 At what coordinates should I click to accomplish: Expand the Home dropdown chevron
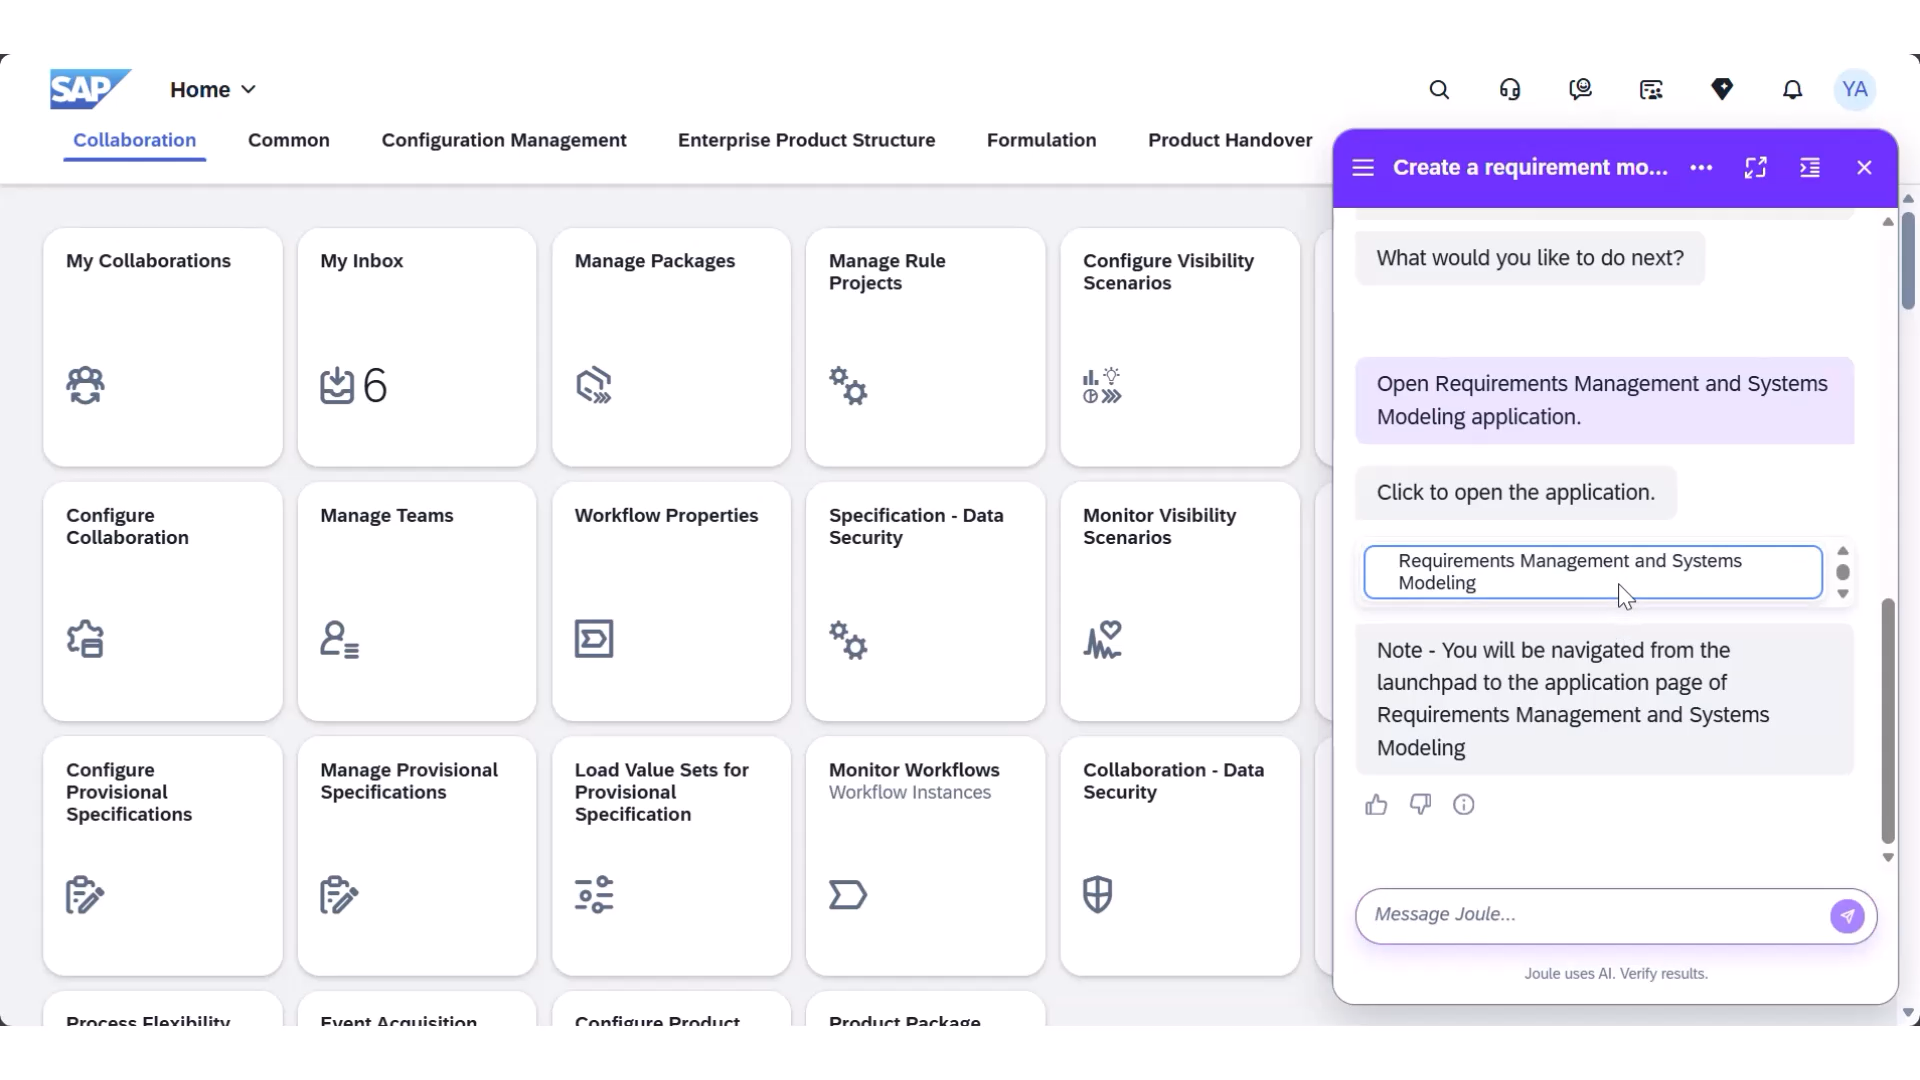(x=249, y=90)
